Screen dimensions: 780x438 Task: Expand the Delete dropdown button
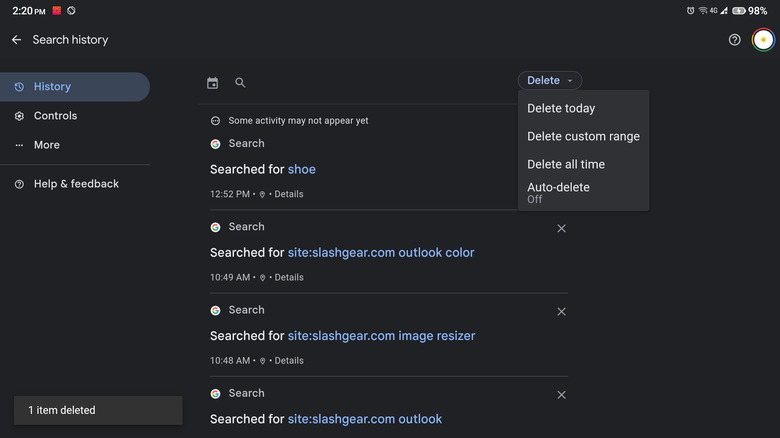click(x=550, y=81)
